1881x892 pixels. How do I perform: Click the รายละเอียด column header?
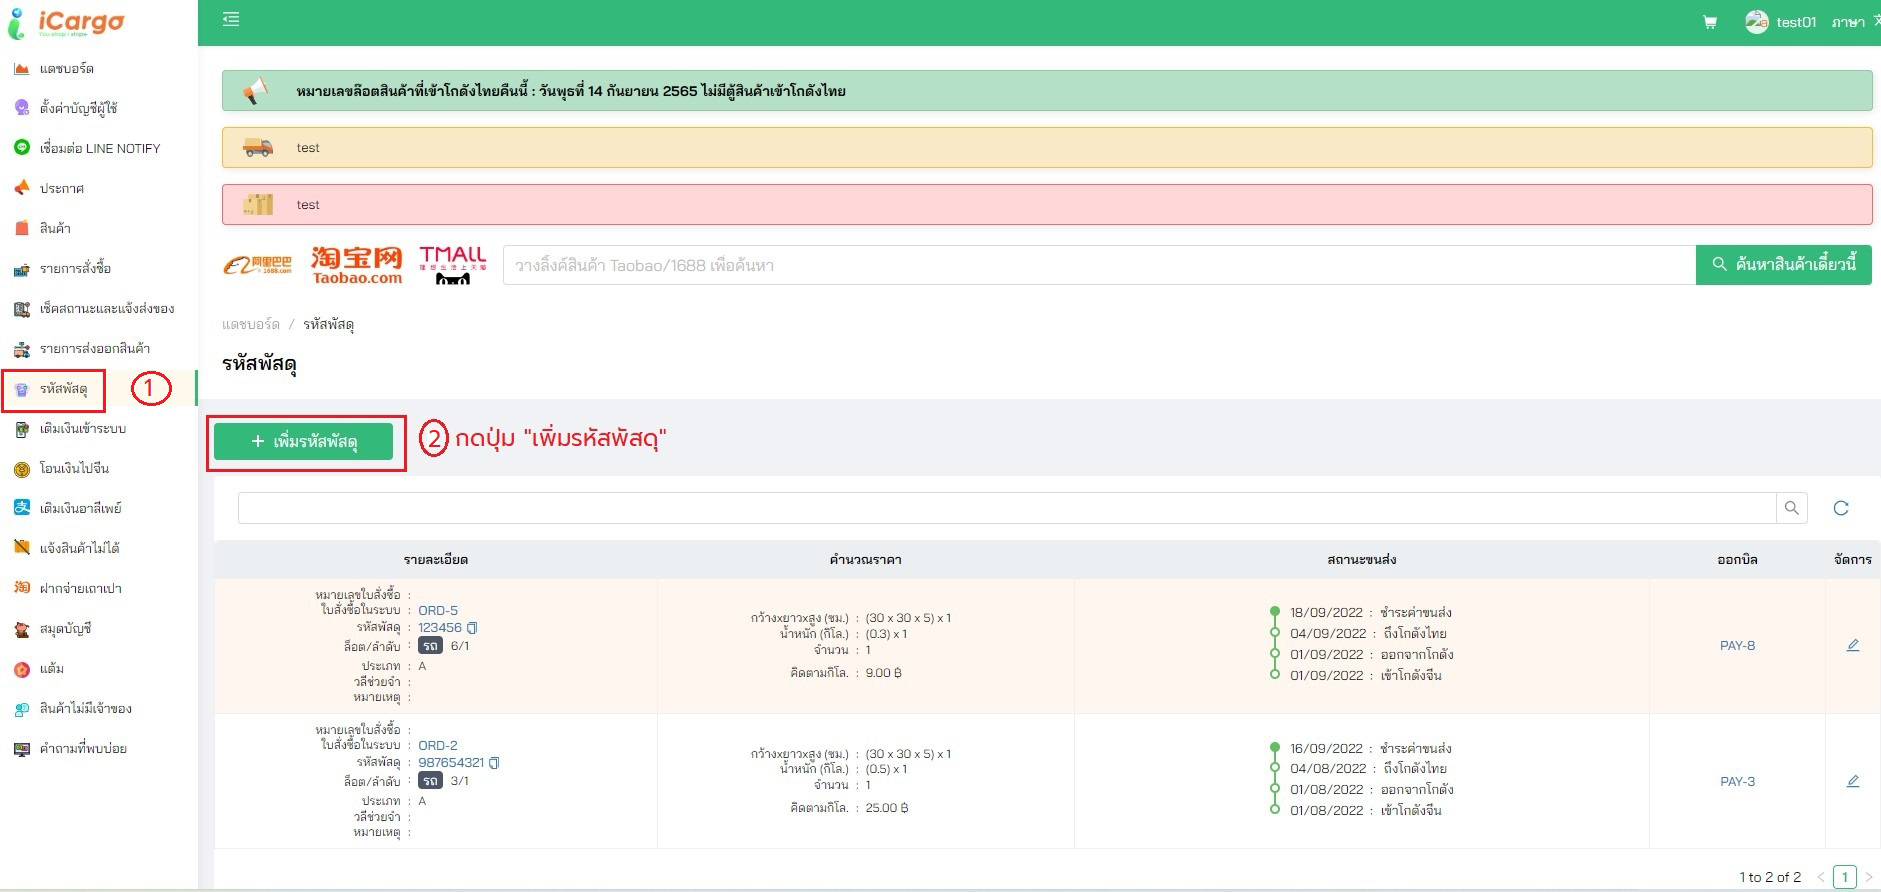pos(436,559)
